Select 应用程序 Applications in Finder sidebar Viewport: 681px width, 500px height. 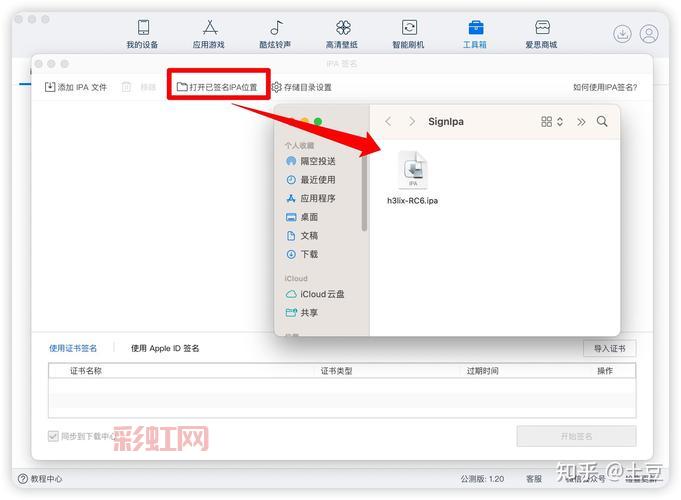311,199
